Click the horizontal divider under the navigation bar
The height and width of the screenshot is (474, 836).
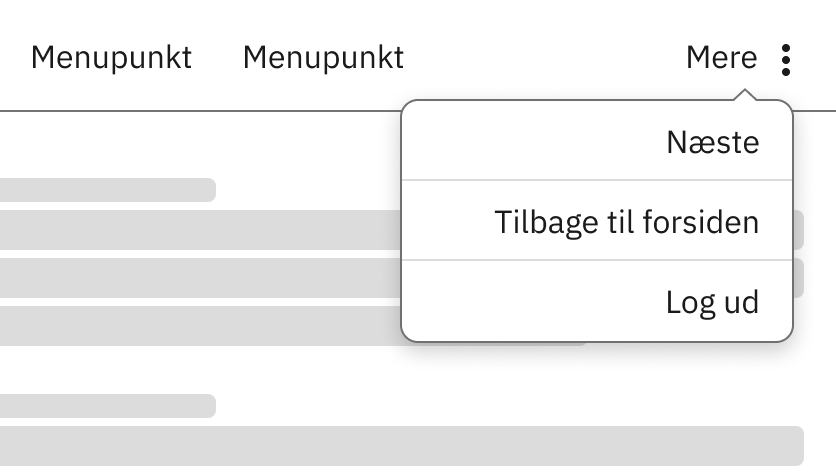[x=200, y=110]
